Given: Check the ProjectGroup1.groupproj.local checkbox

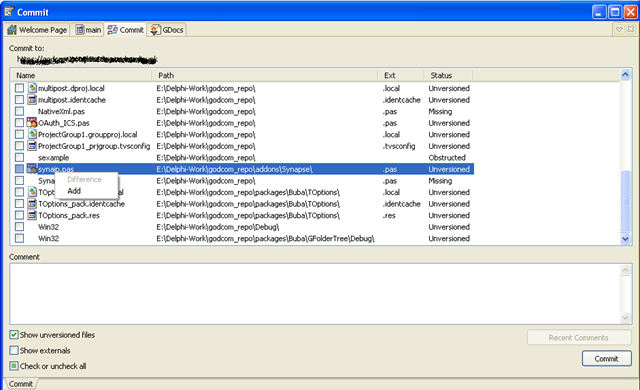Looking at the screenshot, I should tap(19, 134).
